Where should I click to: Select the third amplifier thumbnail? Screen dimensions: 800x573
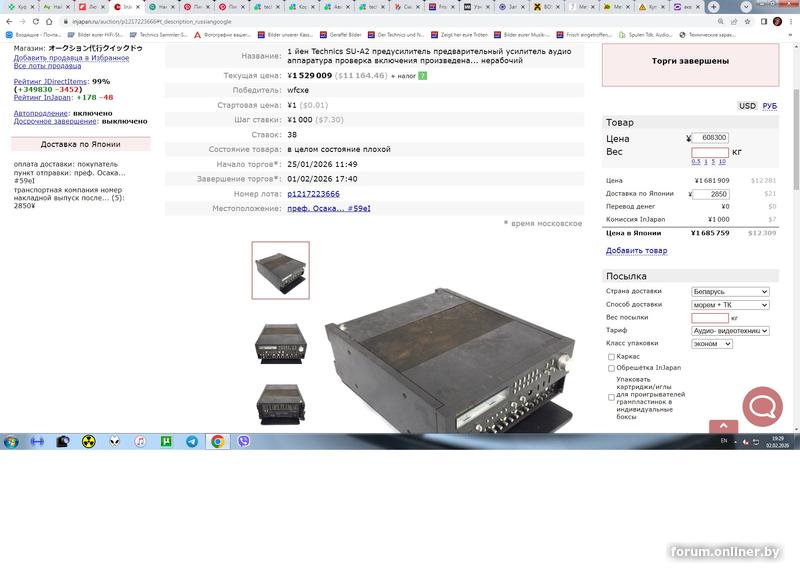click(x=281, y=404)
